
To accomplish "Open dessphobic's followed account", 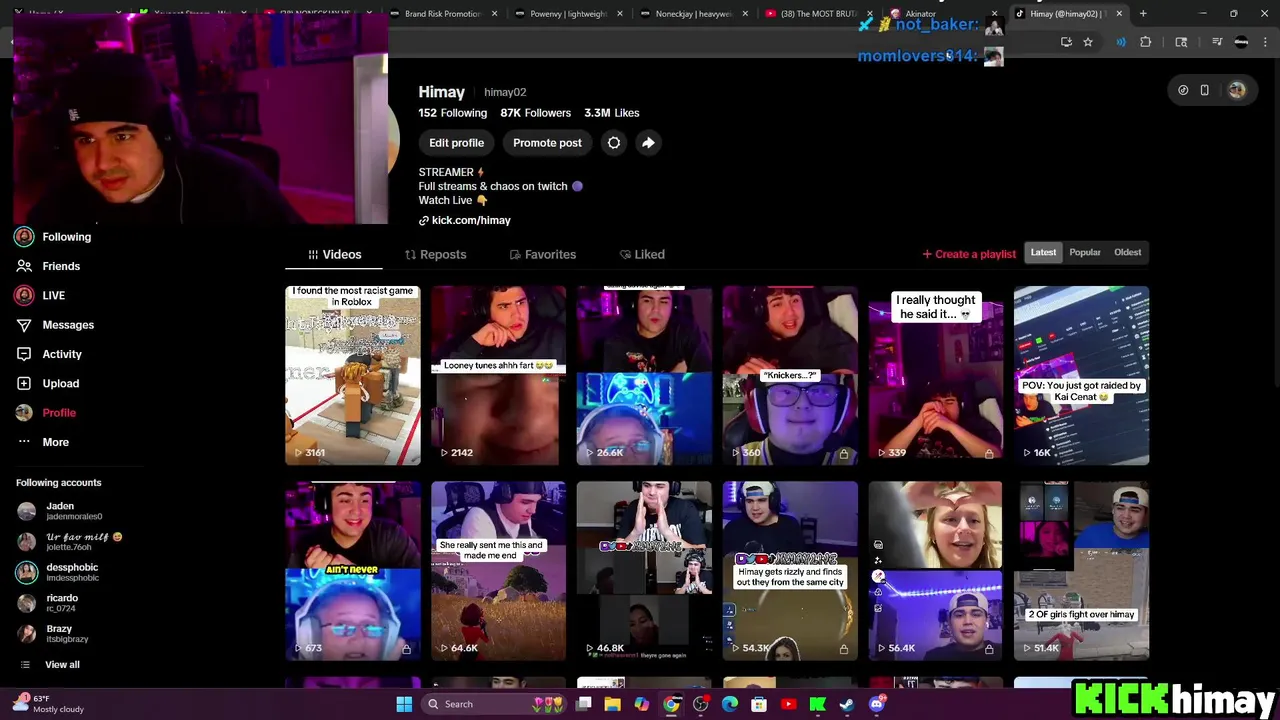I will 58,572.
